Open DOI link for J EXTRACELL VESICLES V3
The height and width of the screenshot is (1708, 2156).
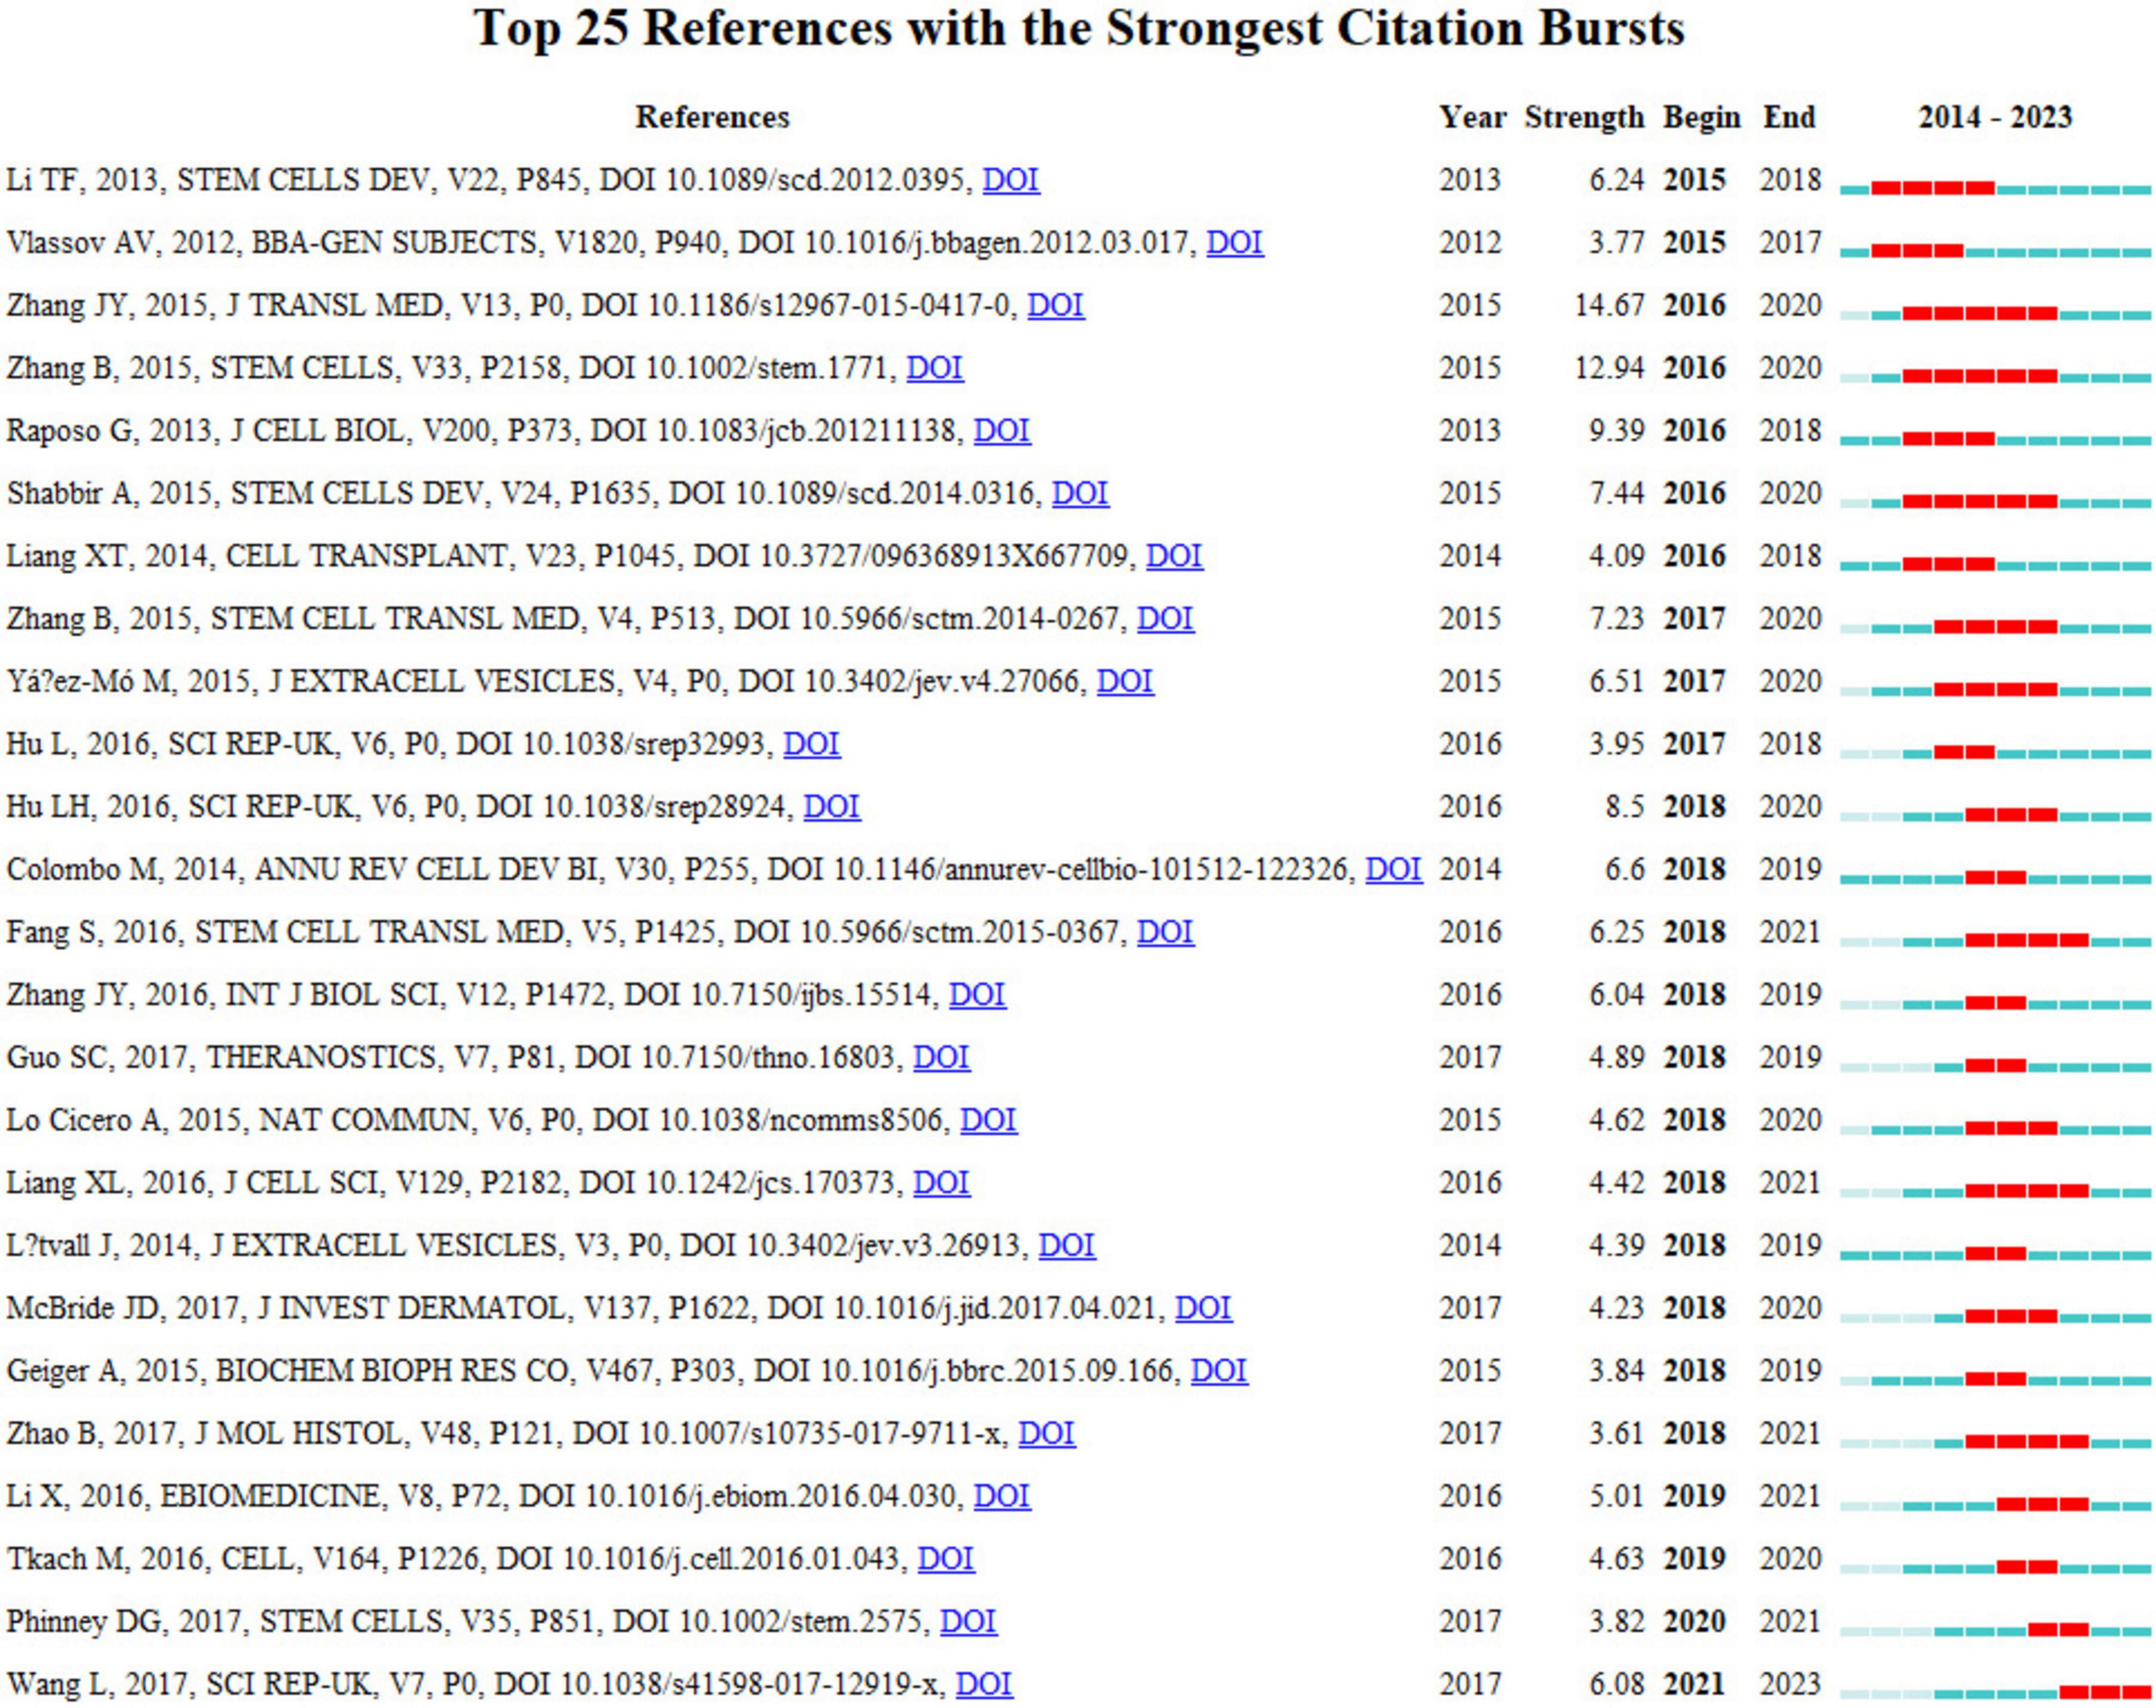coord(1067,1245)
